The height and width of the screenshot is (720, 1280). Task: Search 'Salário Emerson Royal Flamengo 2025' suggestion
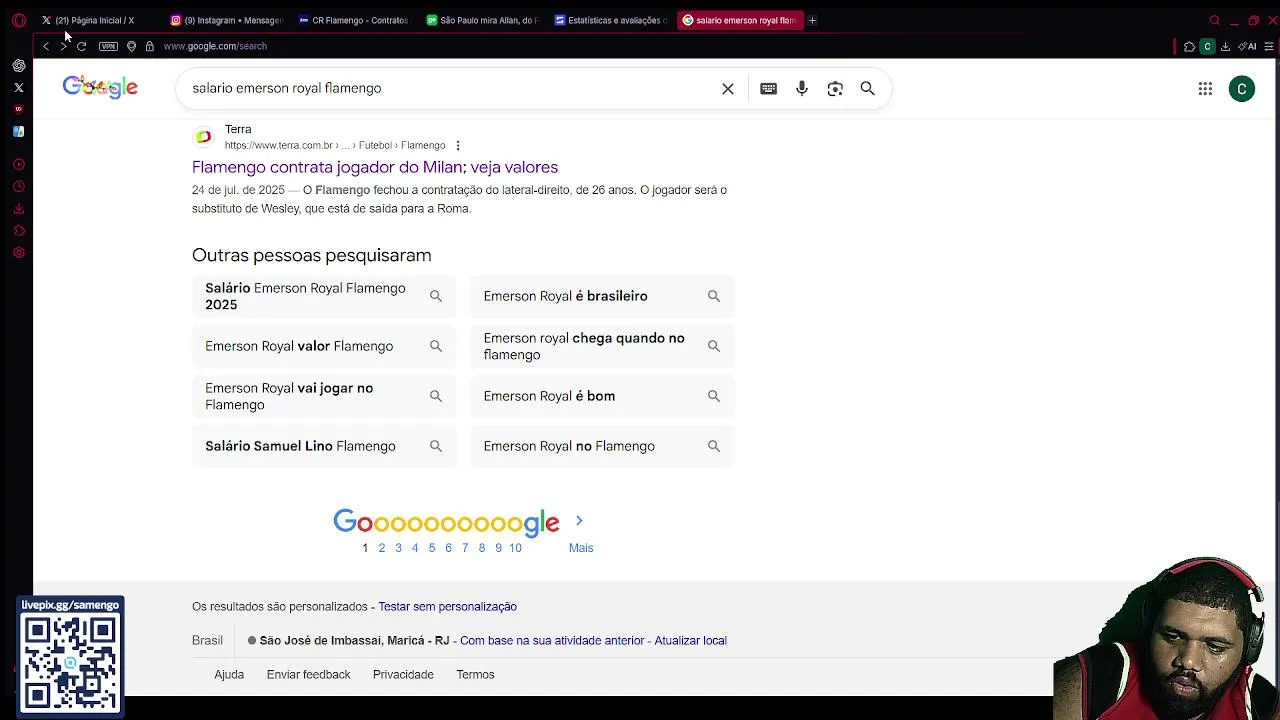pos(324,296)
